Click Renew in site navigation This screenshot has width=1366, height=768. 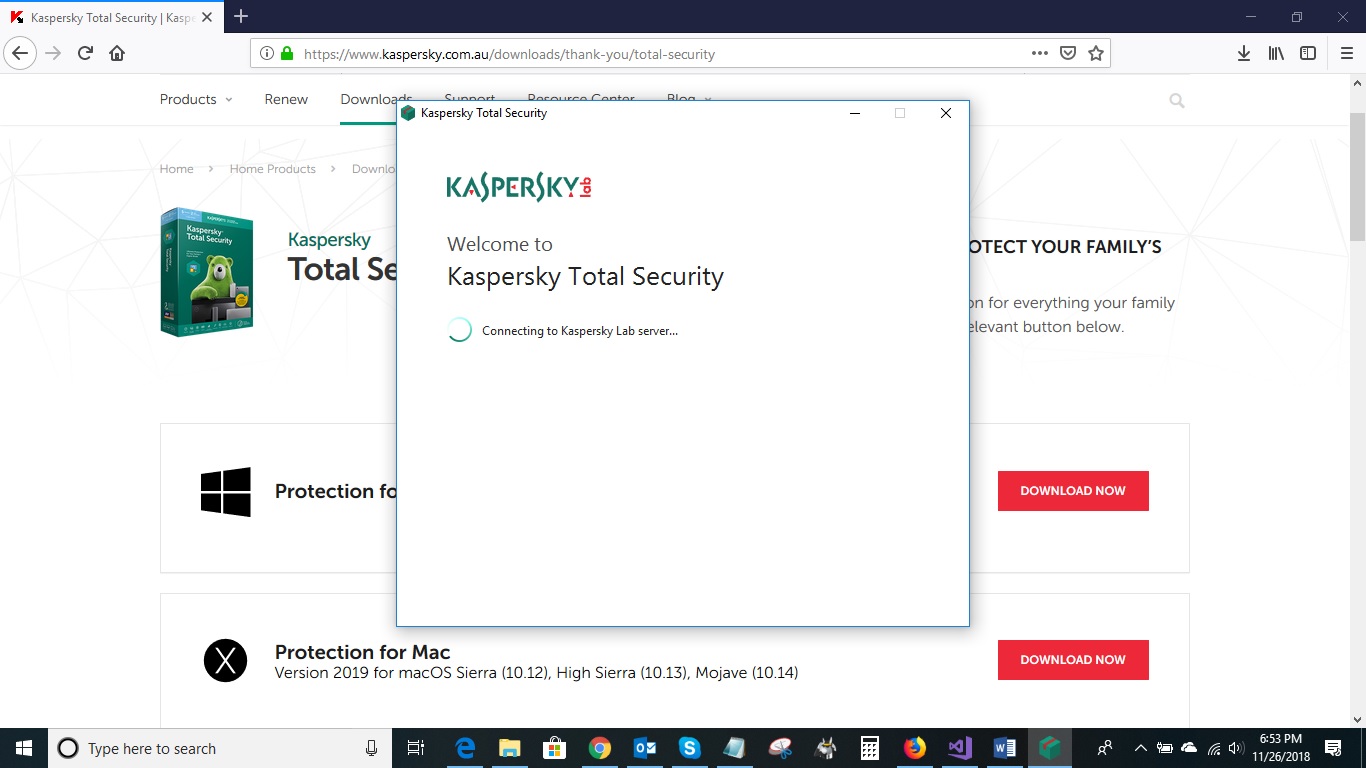(286, 99)
